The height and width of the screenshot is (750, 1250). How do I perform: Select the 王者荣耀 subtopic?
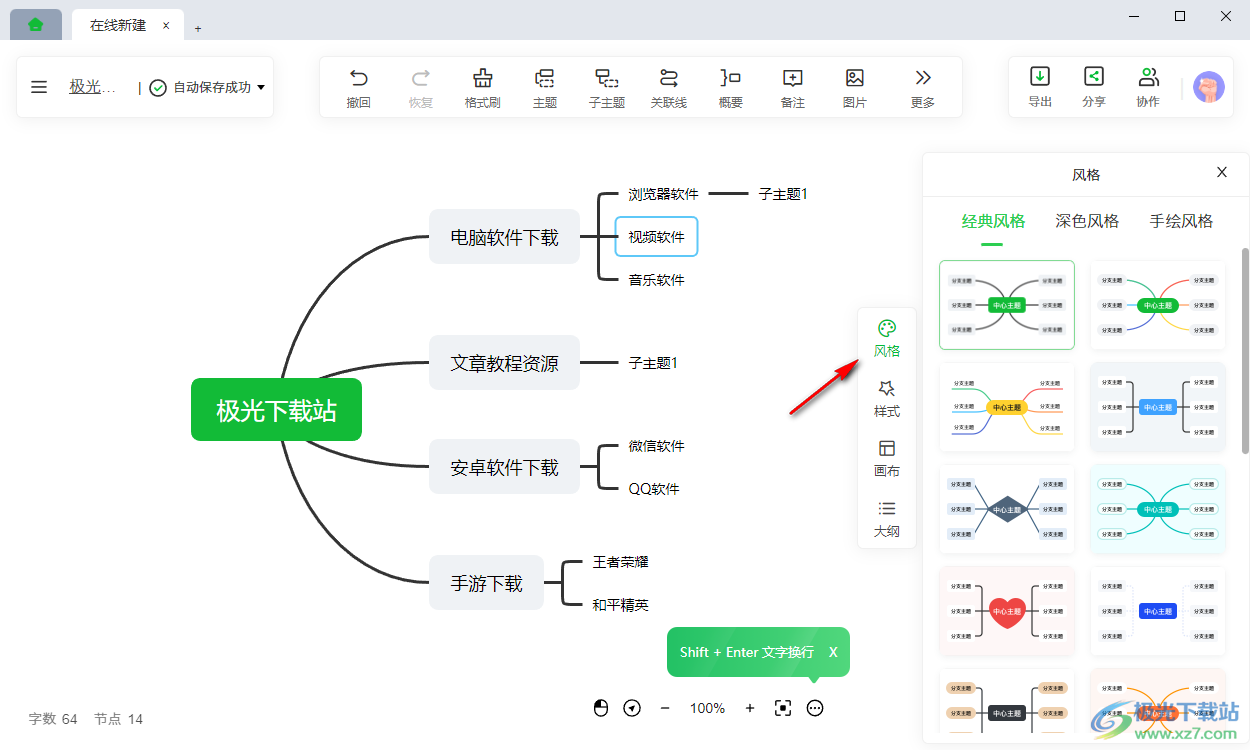coord(620,562)
